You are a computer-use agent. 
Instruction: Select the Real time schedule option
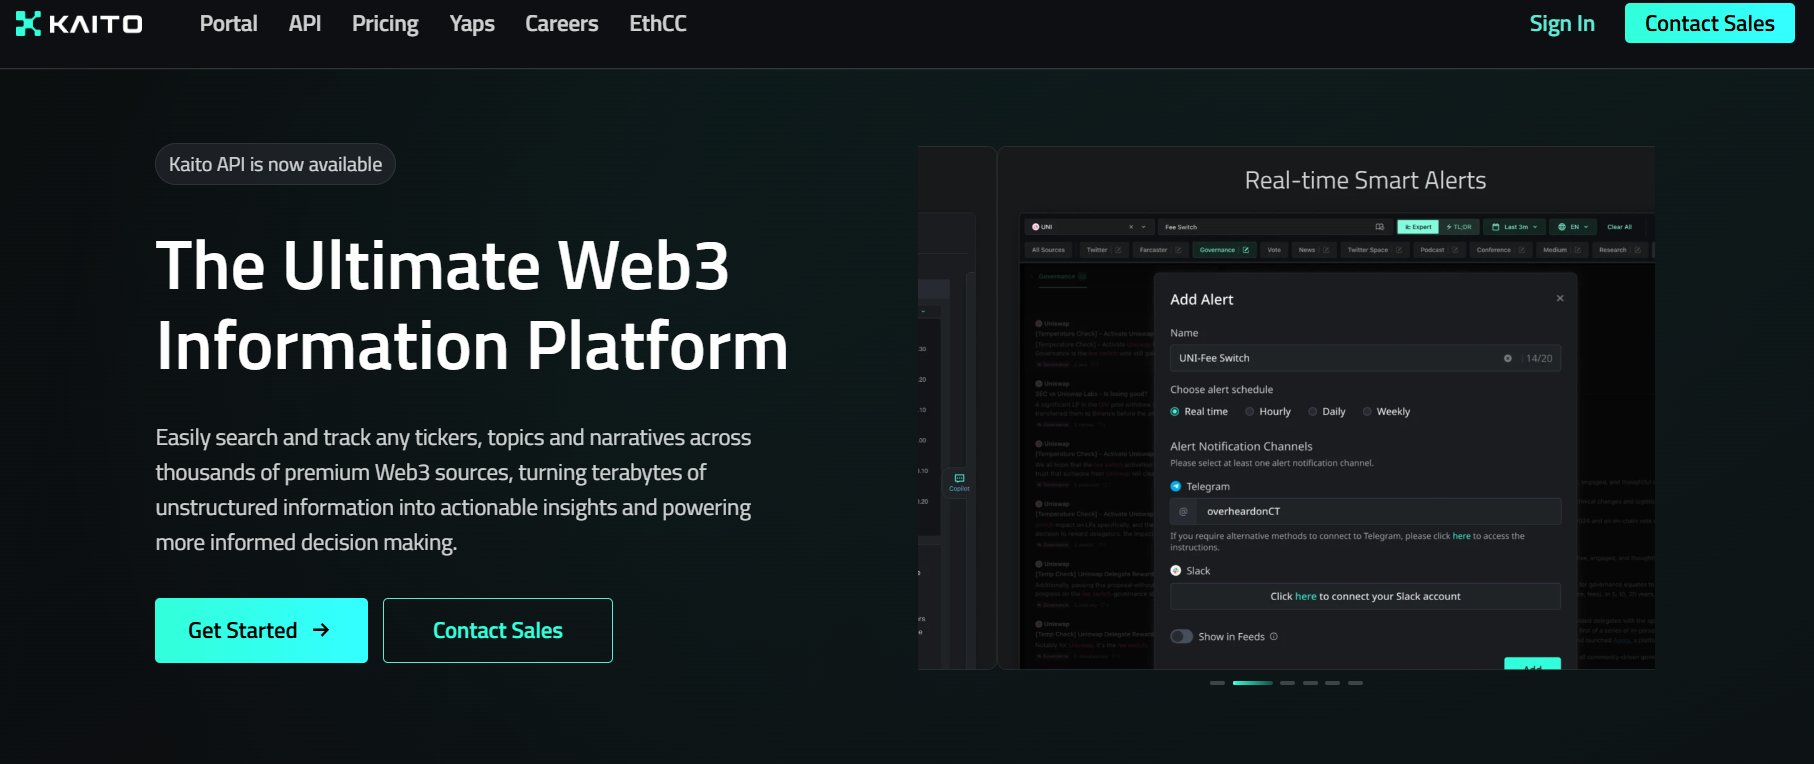(1199, 411)
